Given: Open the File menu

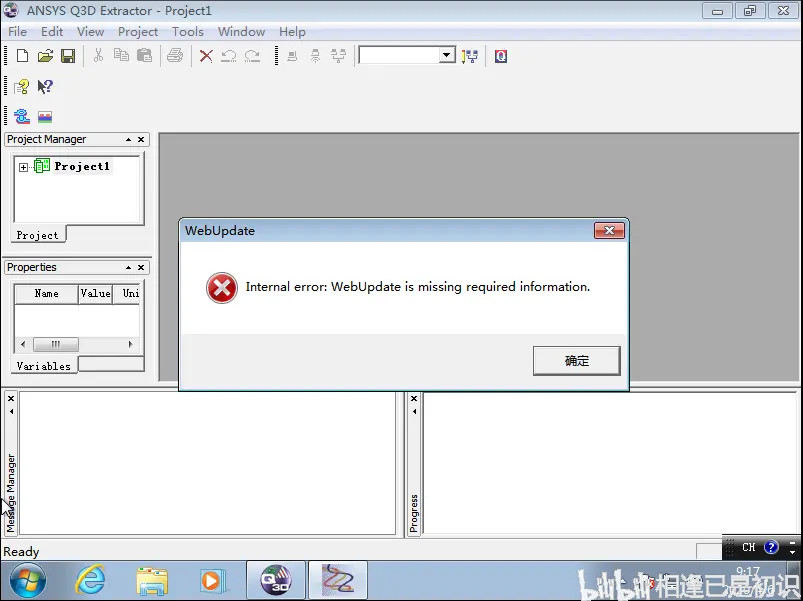Looking at the screenshot, I should 17,32.
